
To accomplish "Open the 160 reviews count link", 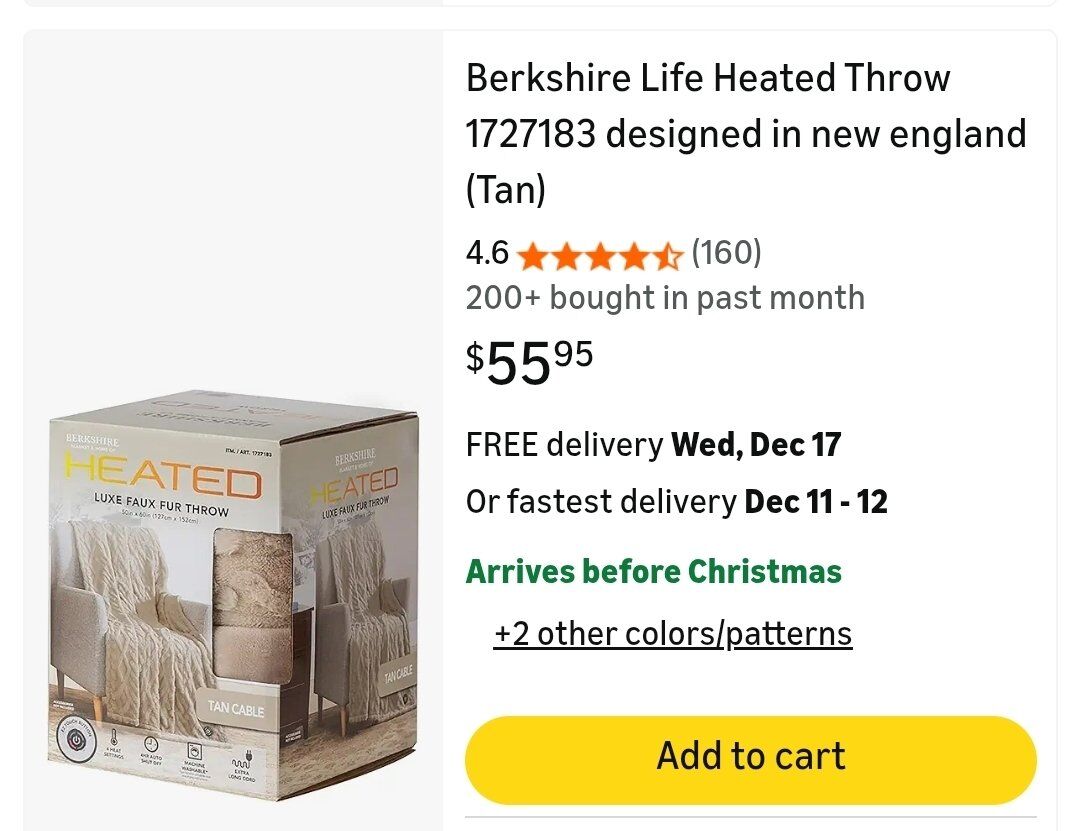I will click(x=726, y=253).
